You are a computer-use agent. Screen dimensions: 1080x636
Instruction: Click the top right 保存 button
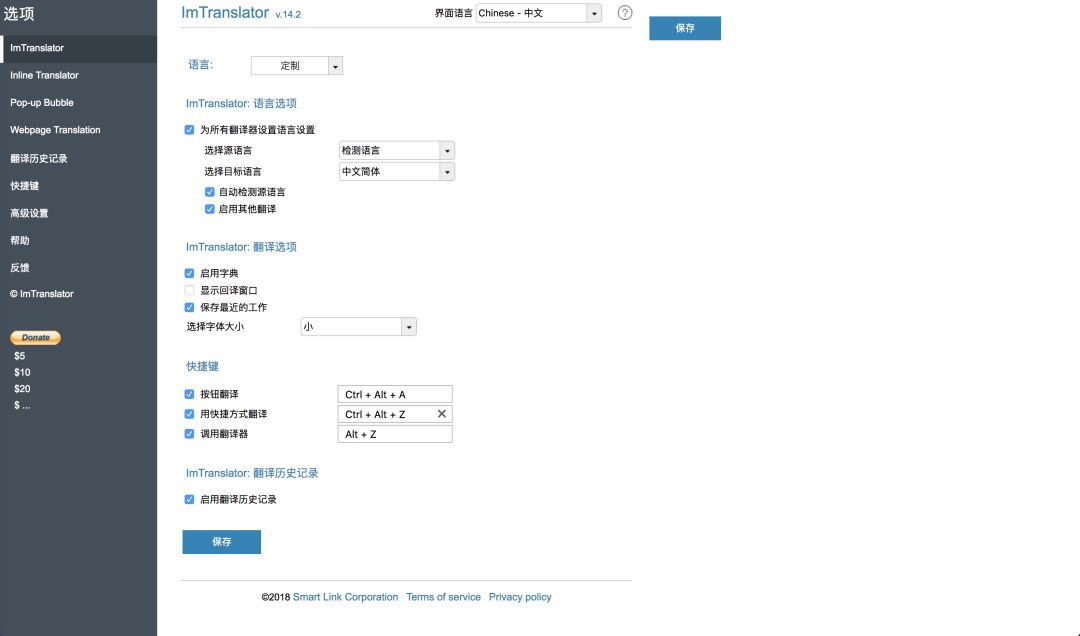click(x=685, y=28)
